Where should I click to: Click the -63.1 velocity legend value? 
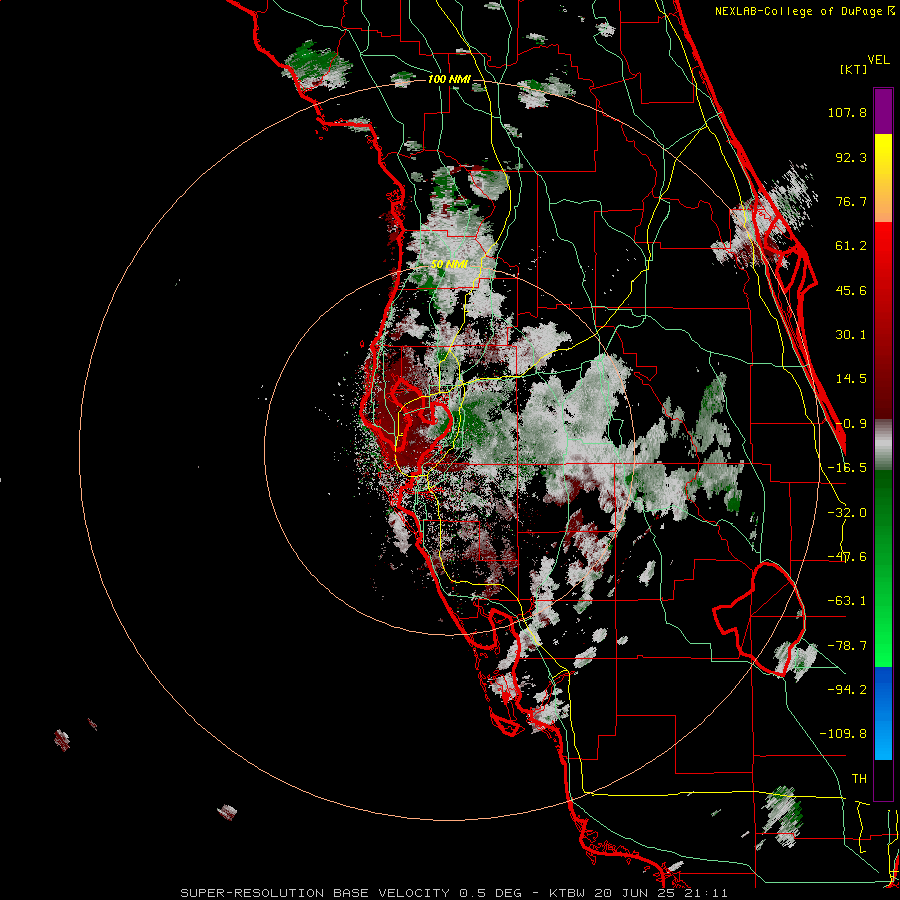(847, 601)
